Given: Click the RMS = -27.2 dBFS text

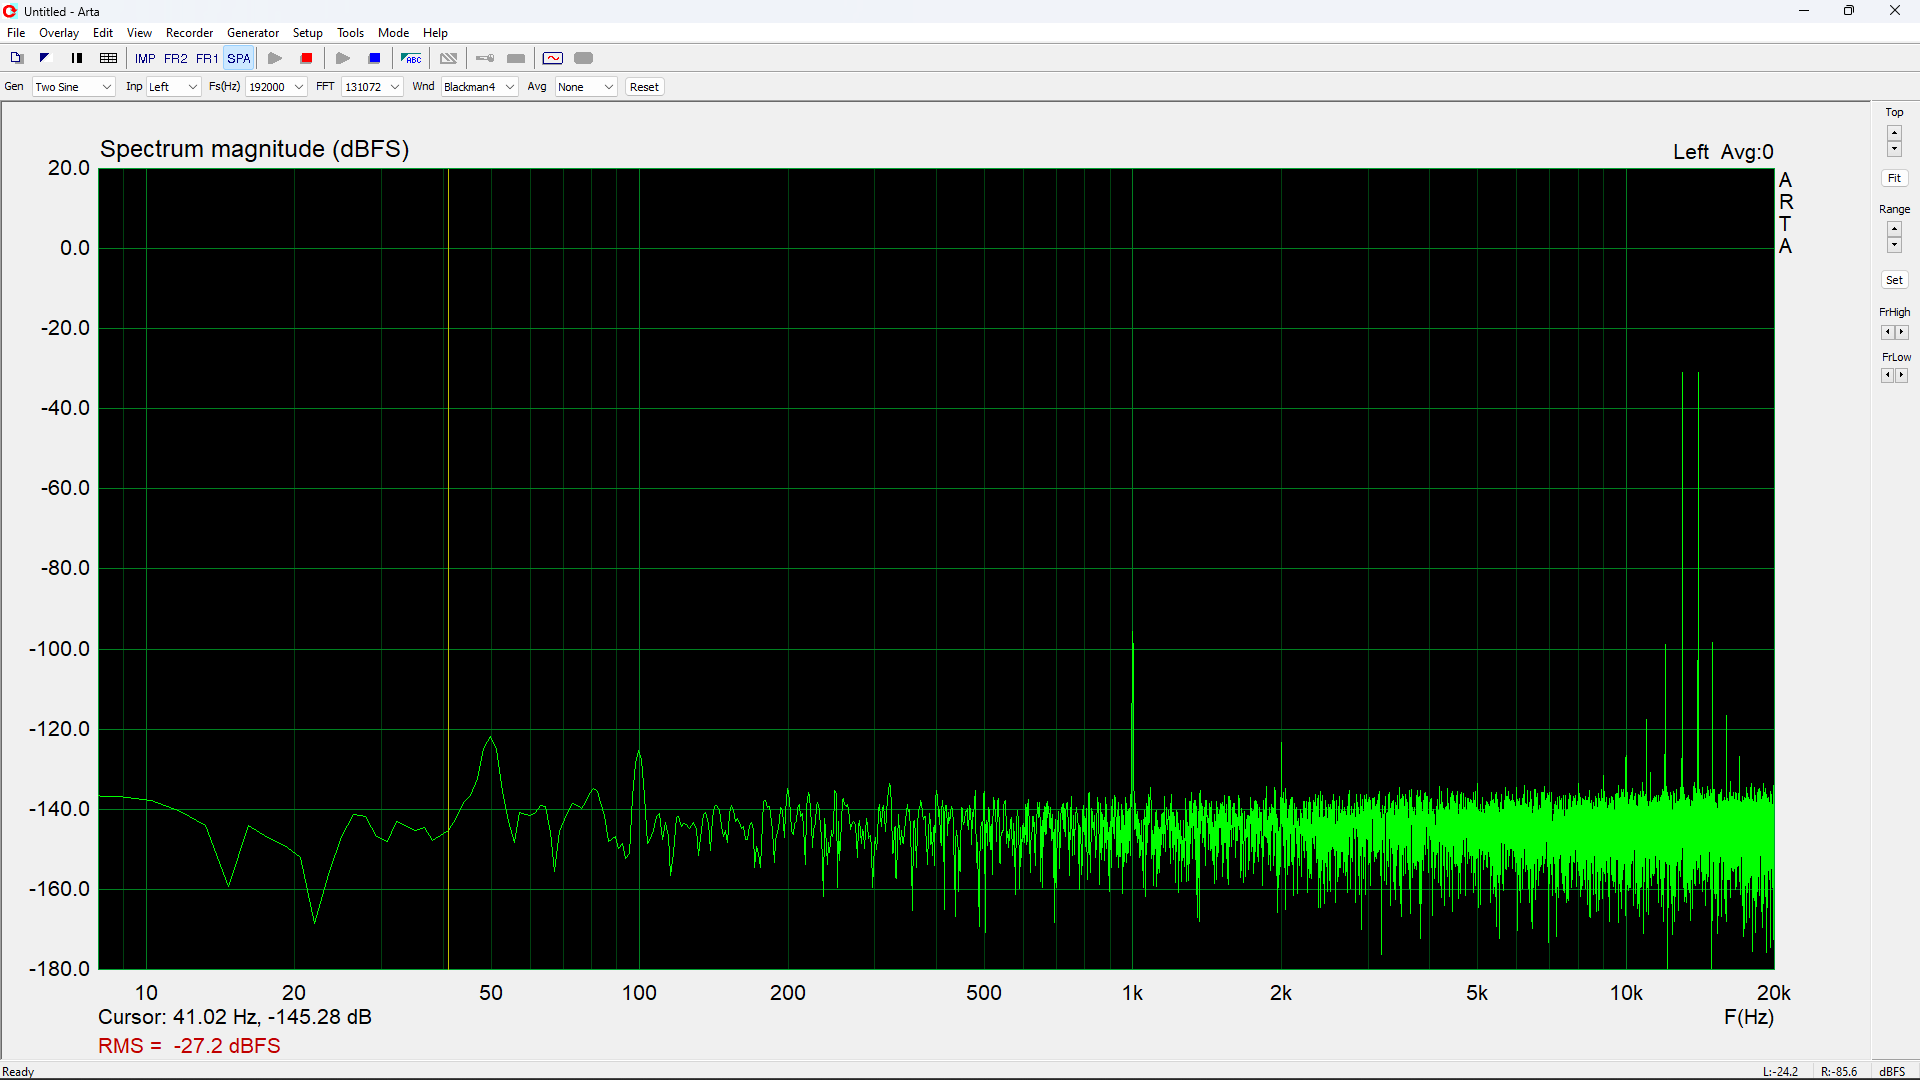Looking at the screenshot, I should (x=189, y=1046).
